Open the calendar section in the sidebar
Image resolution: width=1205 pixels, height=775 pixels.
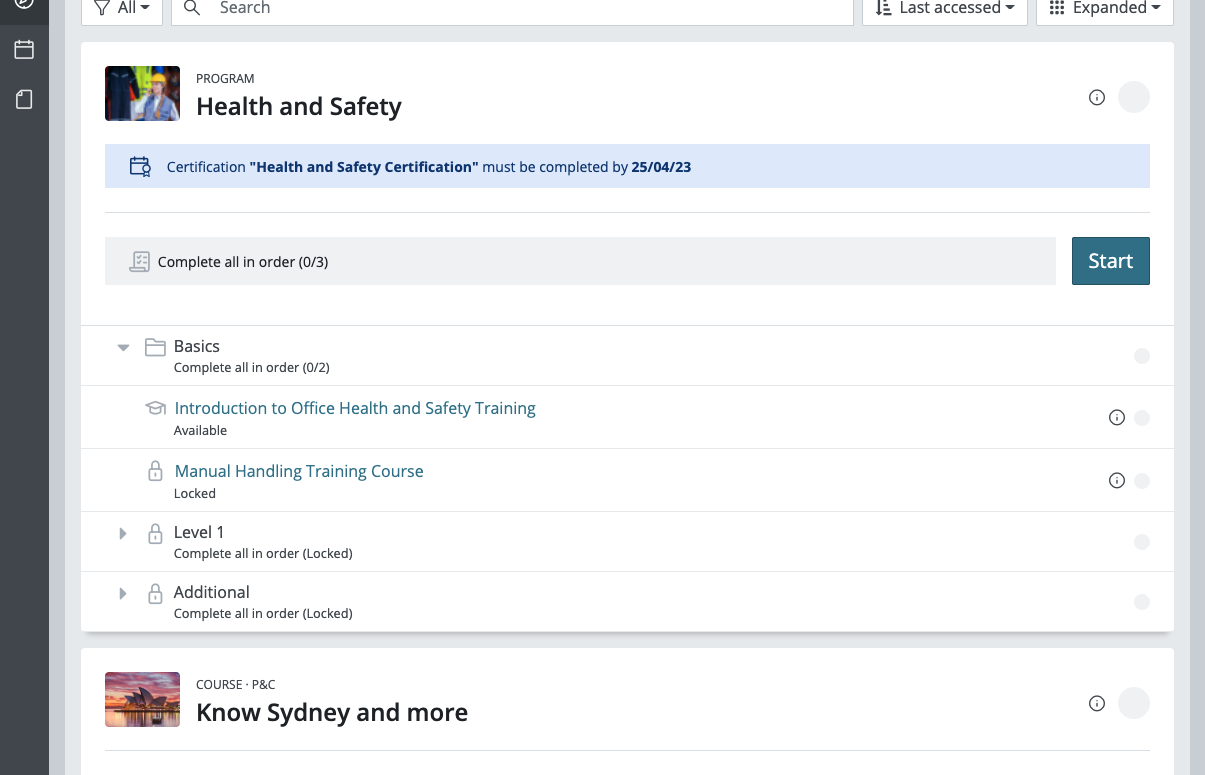[24, 48]
